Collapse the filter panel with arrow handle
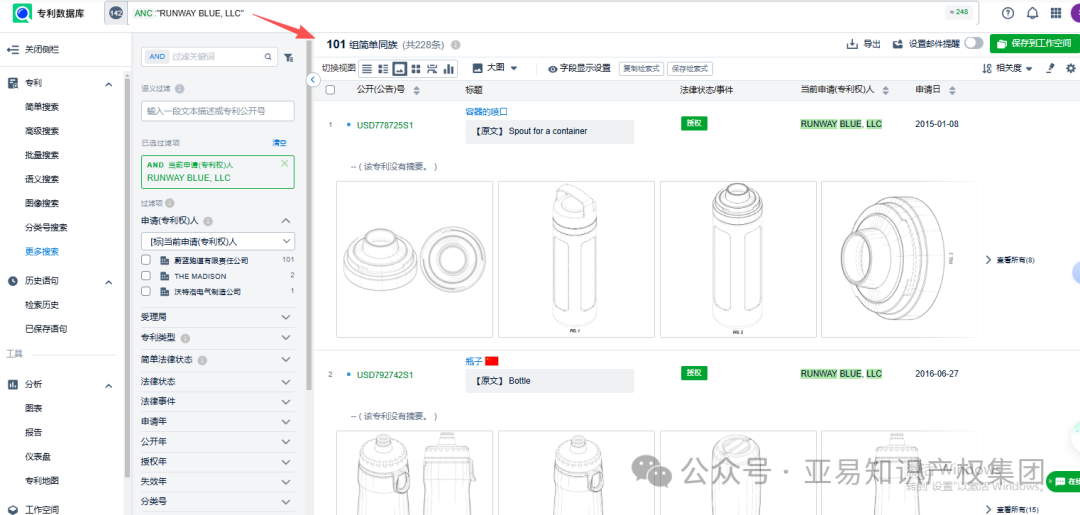Screen dimensions: 1080x515 pos(312,80)
